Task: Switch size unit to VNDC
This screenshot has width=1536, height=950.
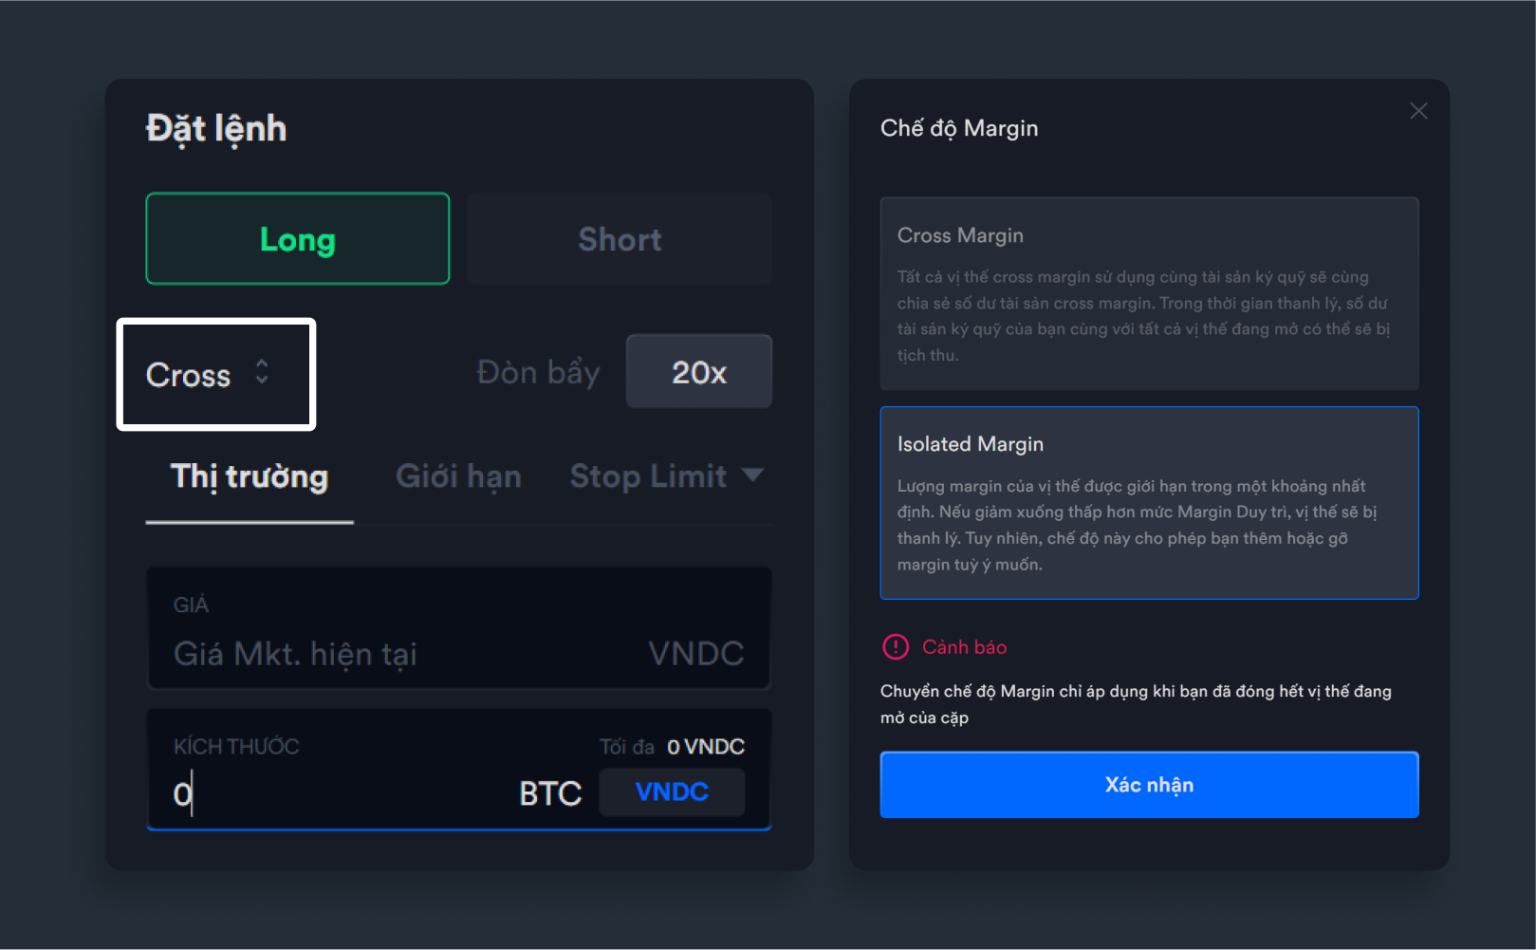Action: [x=672, y=792]
